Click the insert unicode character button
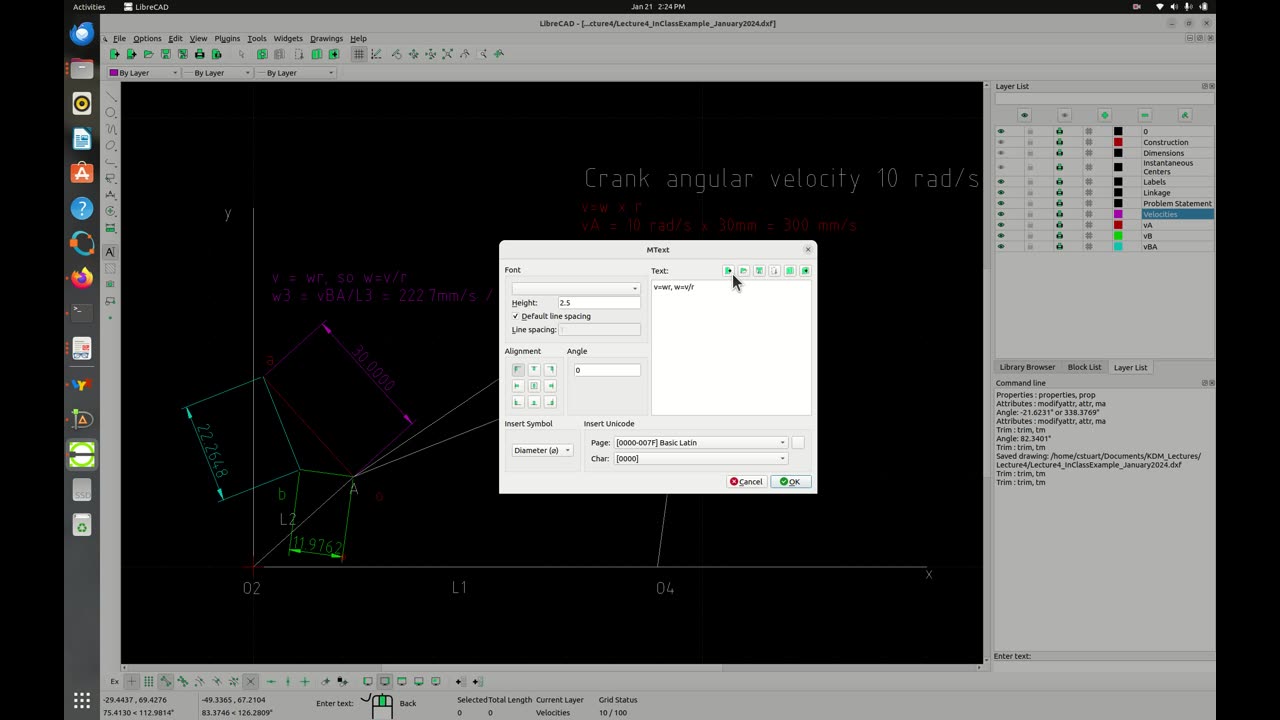 coord(798,442)
